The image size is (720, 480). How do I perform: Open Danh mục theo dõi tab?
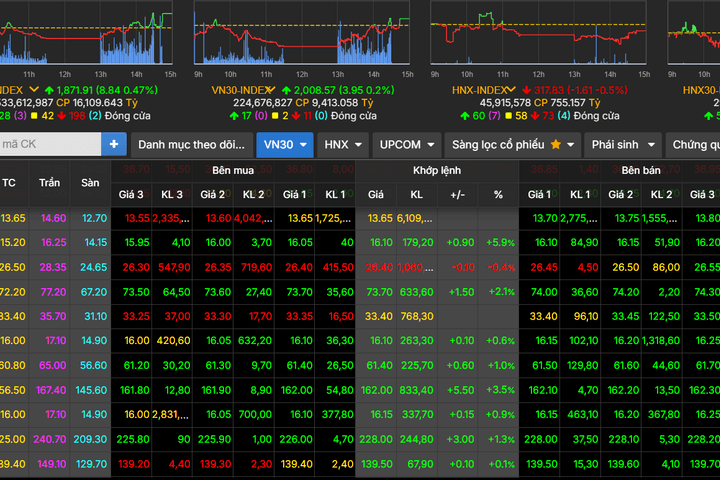(x=192, y=145)
